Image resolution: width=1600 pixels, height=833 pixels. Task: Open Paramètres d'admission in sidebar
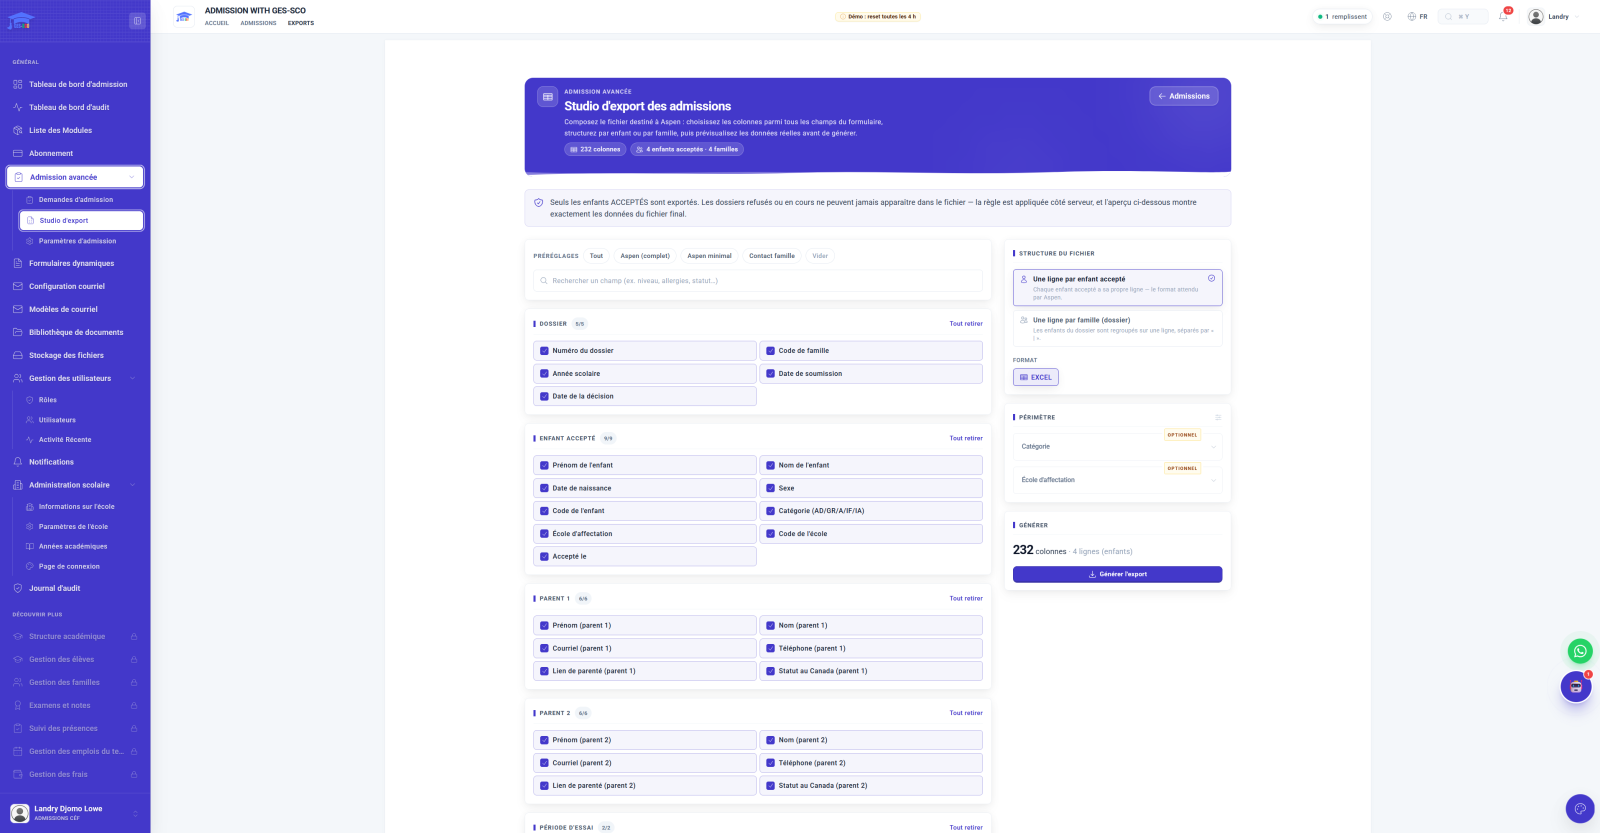coord(77,241)
